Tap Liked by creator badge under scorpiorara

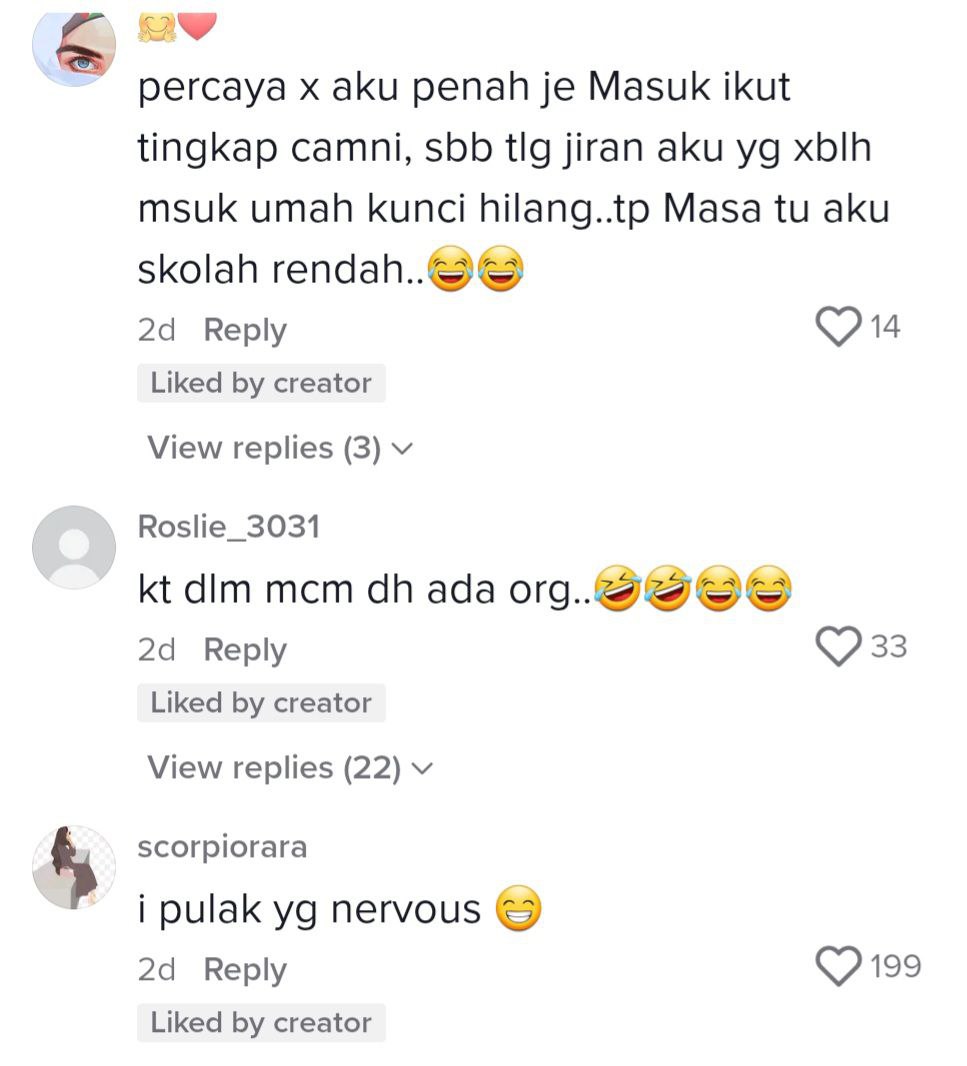[x=261, y=1022]
